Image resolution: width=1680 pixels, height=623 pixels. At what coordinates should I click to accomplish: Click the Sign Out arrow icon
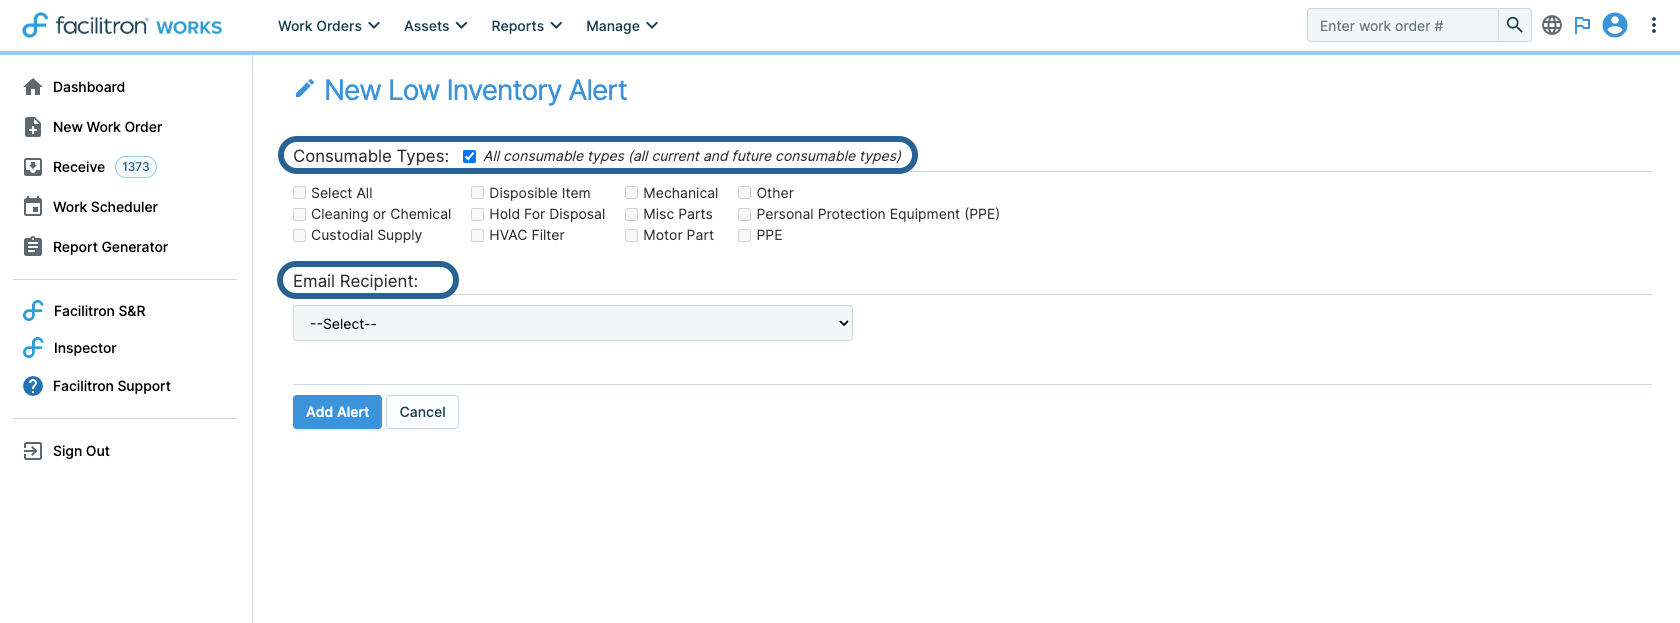(33, 451)
